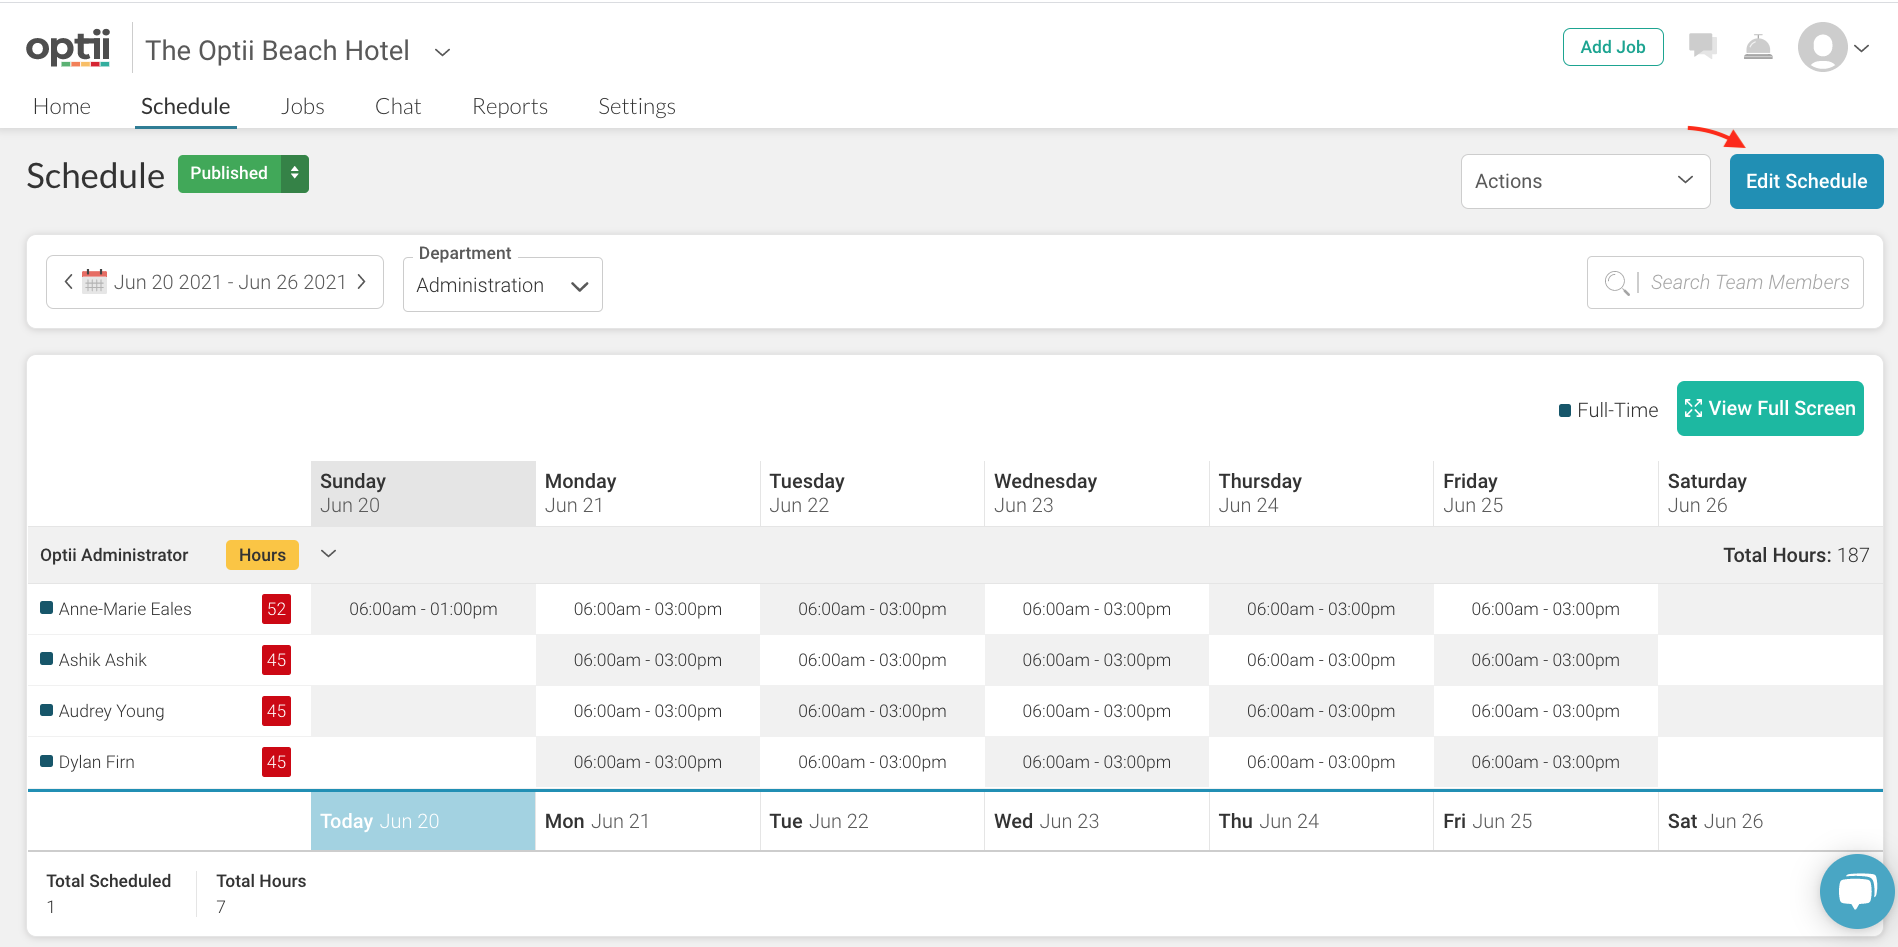Click Dylan Firn's 45 hours badge
The width and height of the screenshot is (1898, 947).
coord(276,762)
